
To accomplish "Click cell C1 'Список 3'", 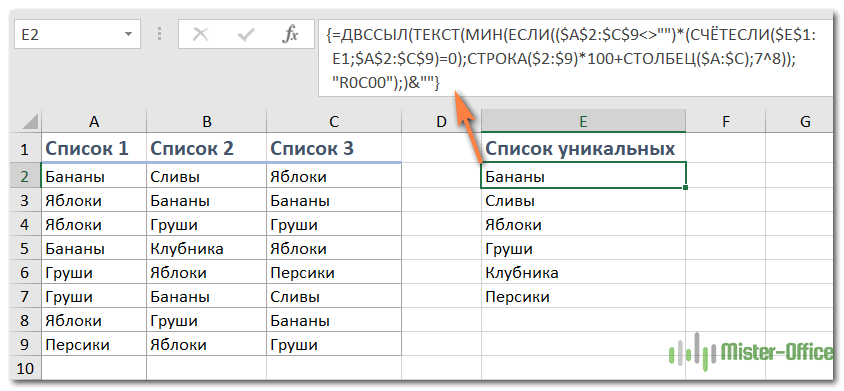I will coord(334,149).
